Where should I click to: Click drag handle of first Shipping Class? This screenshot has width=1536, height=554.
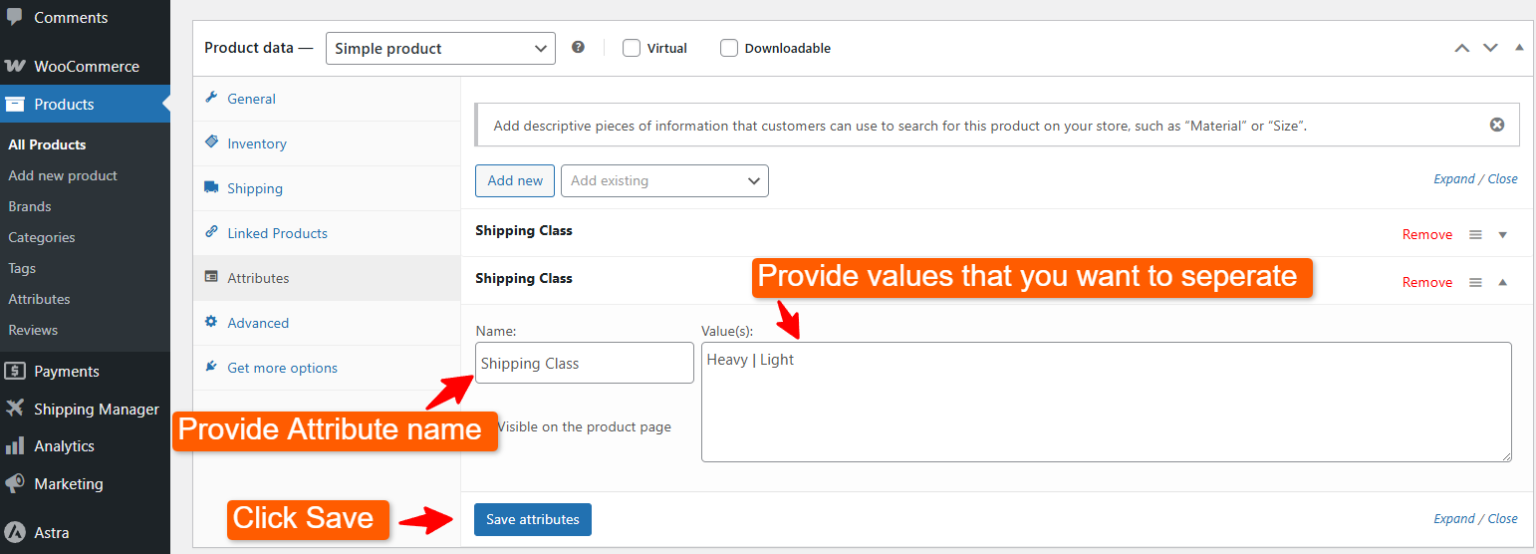(x=1475, y=234)
